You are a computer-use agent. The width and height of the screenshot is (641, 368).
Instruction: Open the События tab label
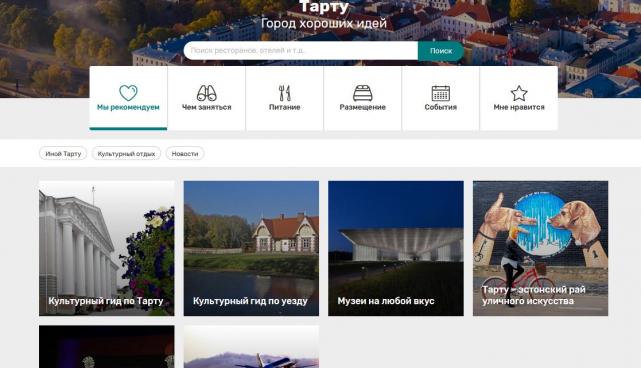[441, 107]
